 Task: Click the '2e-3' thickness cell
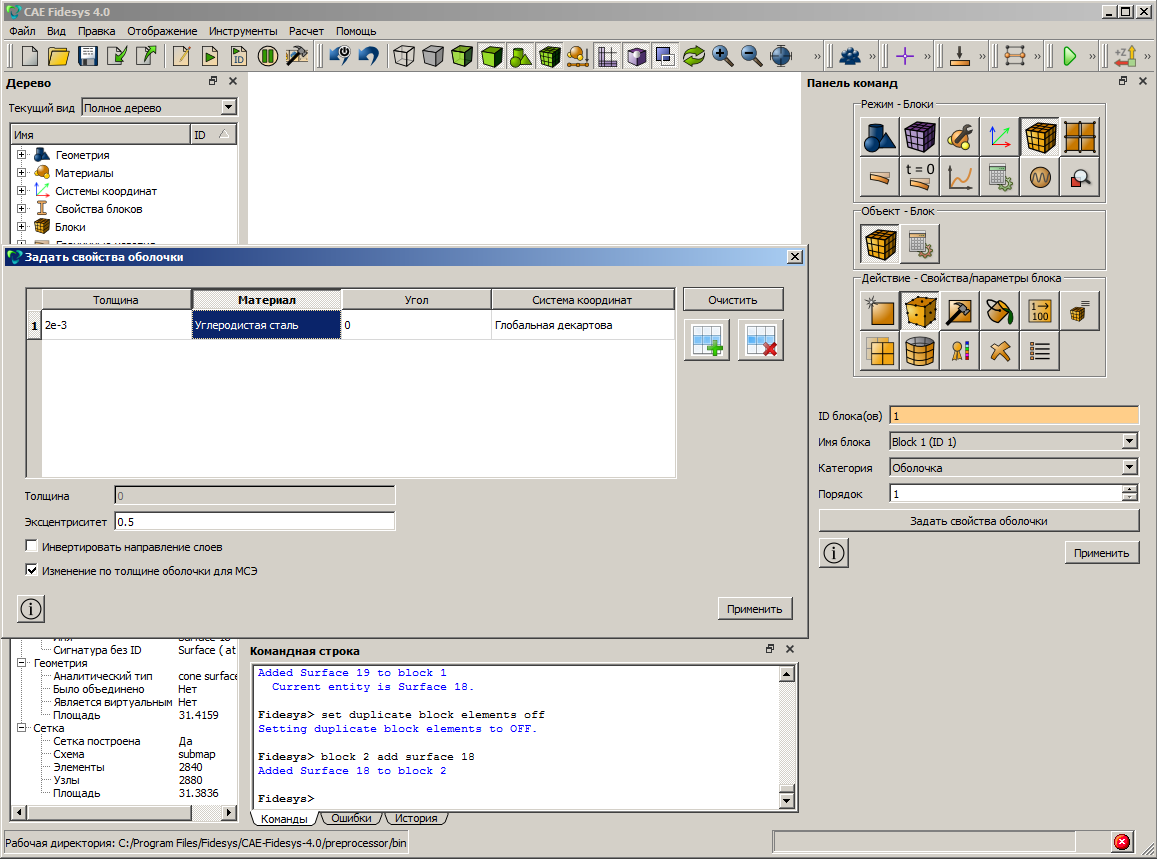coord(116,325)
